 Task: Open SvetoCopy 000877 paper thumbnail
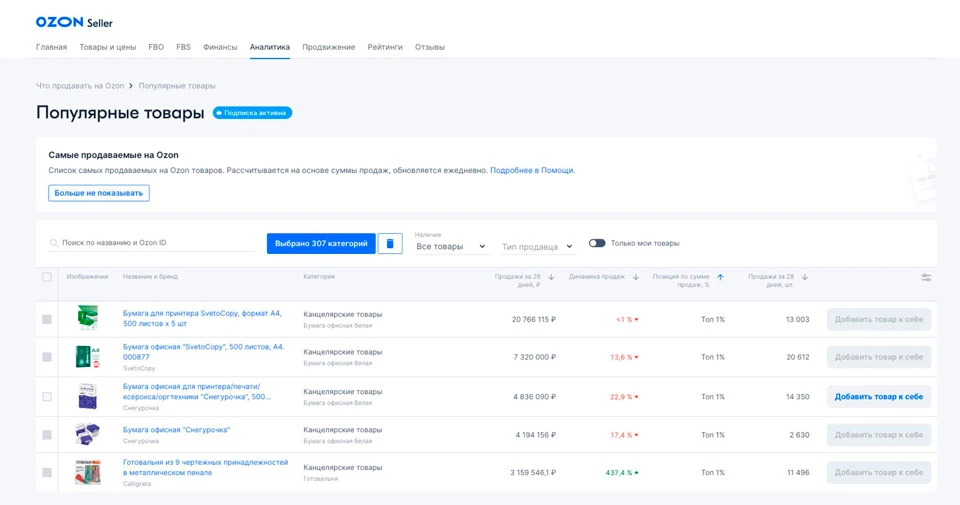[x=88, y=356]
